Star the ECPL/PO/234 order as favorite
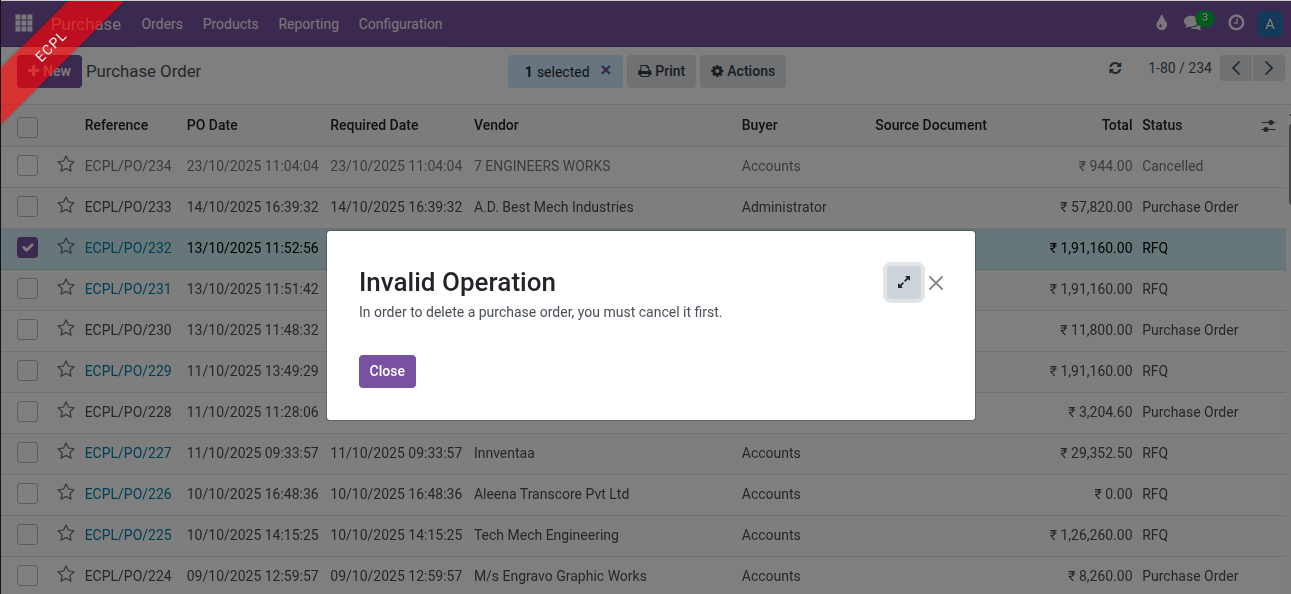 [x=66, y=165]
